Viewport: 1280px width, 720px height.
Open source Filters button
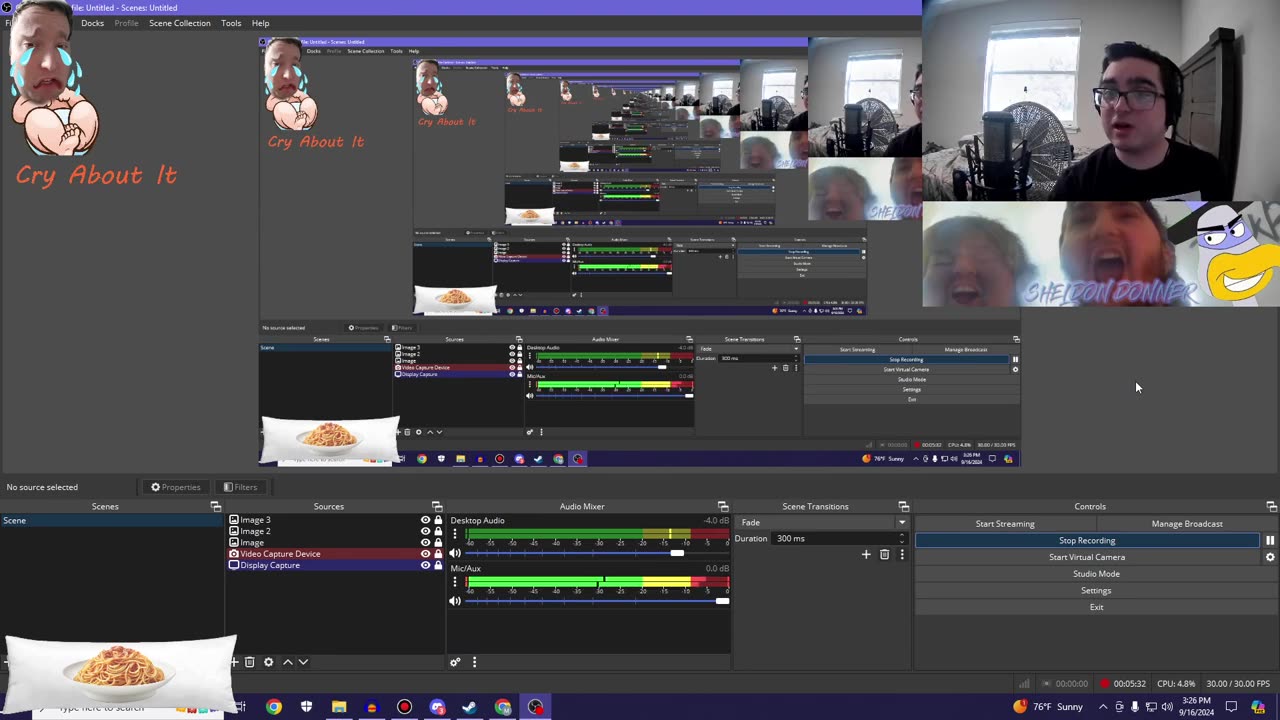240,487
